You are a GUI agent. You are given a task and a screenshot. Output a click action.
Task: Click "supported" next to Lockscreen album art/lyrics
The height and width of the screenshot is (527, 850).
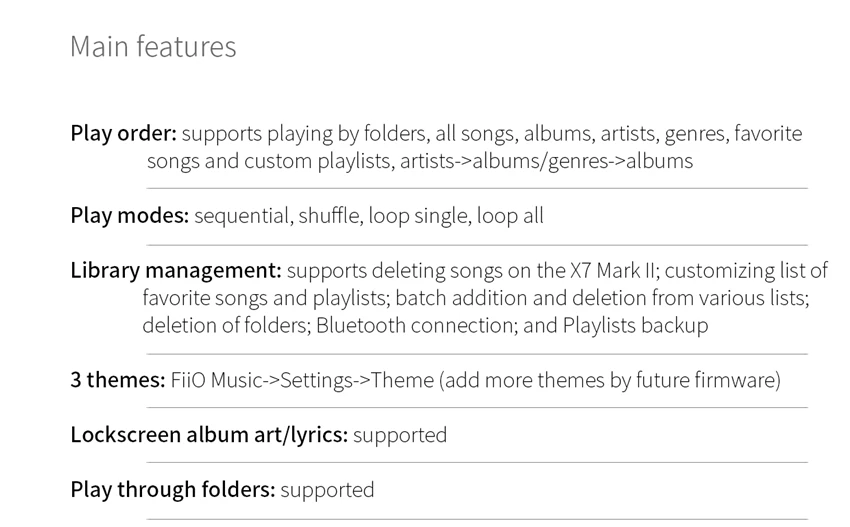(400, 435)
